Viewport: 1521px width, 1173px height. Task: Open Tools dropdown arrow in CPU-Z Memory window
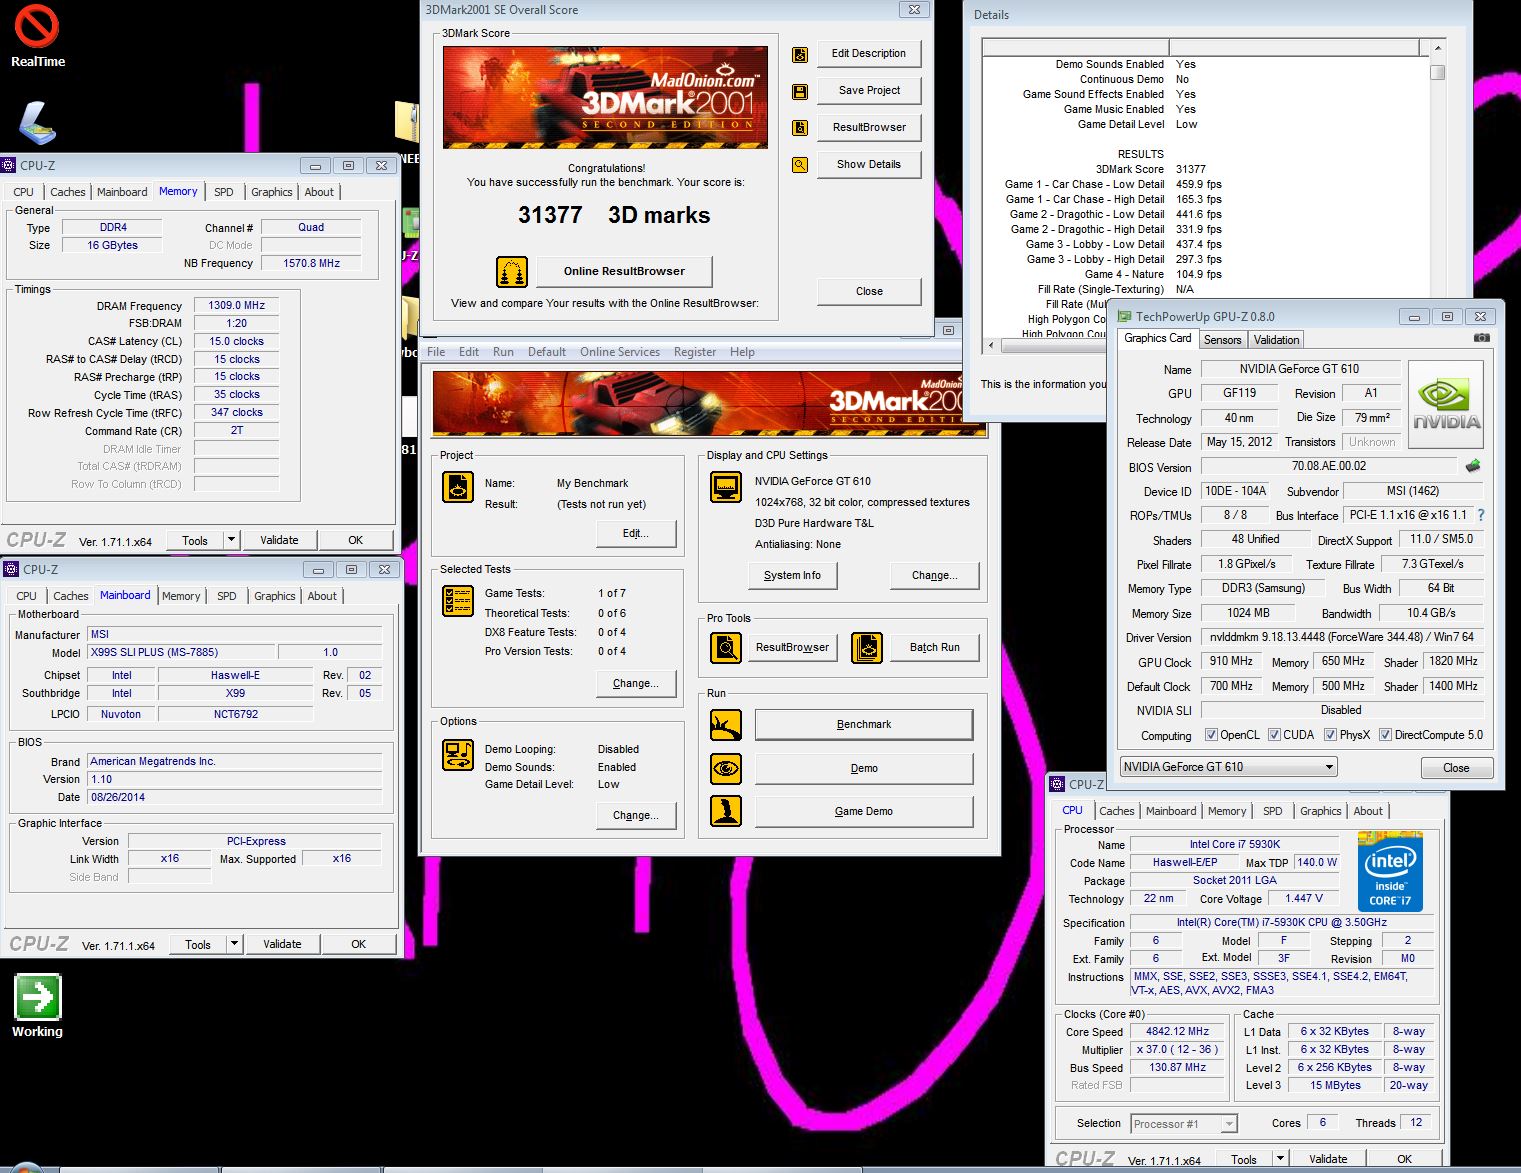[x=231, y=540]
